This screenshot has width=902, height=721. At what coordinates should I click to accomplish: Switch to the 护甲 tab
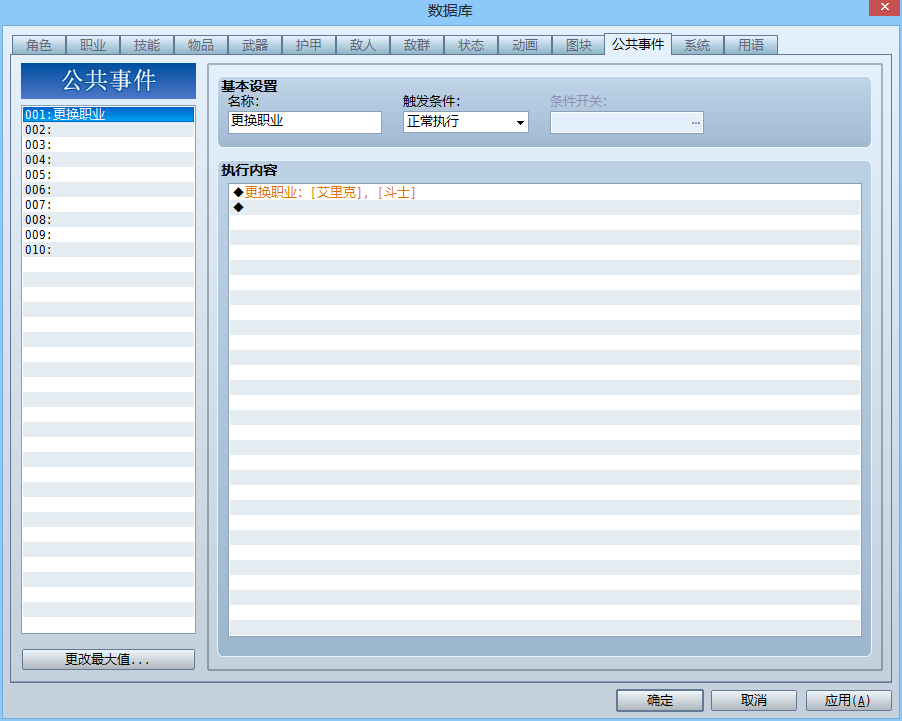click(x=309, y=45)
